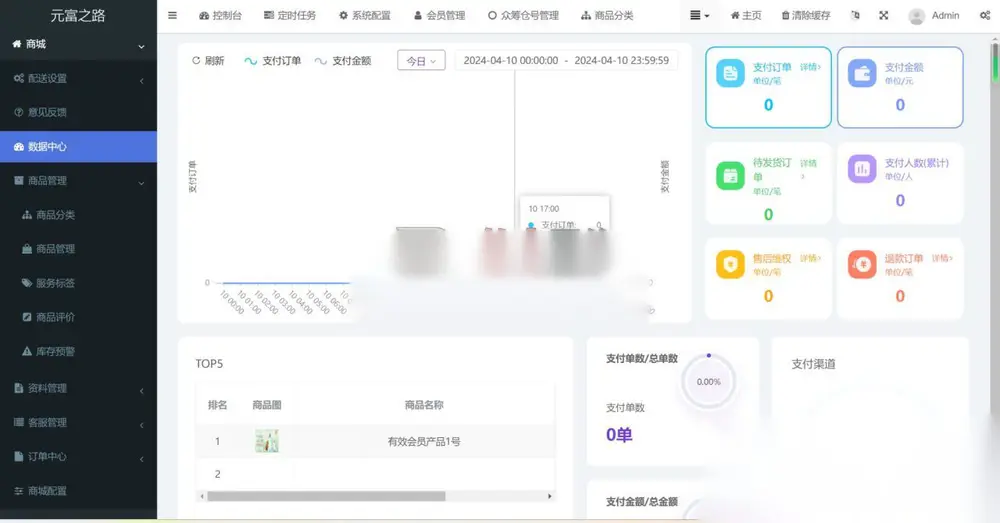Open the 商品管理 submenu with bag icon
This screenshot has height=523, width=1000.
coord(78,249)
